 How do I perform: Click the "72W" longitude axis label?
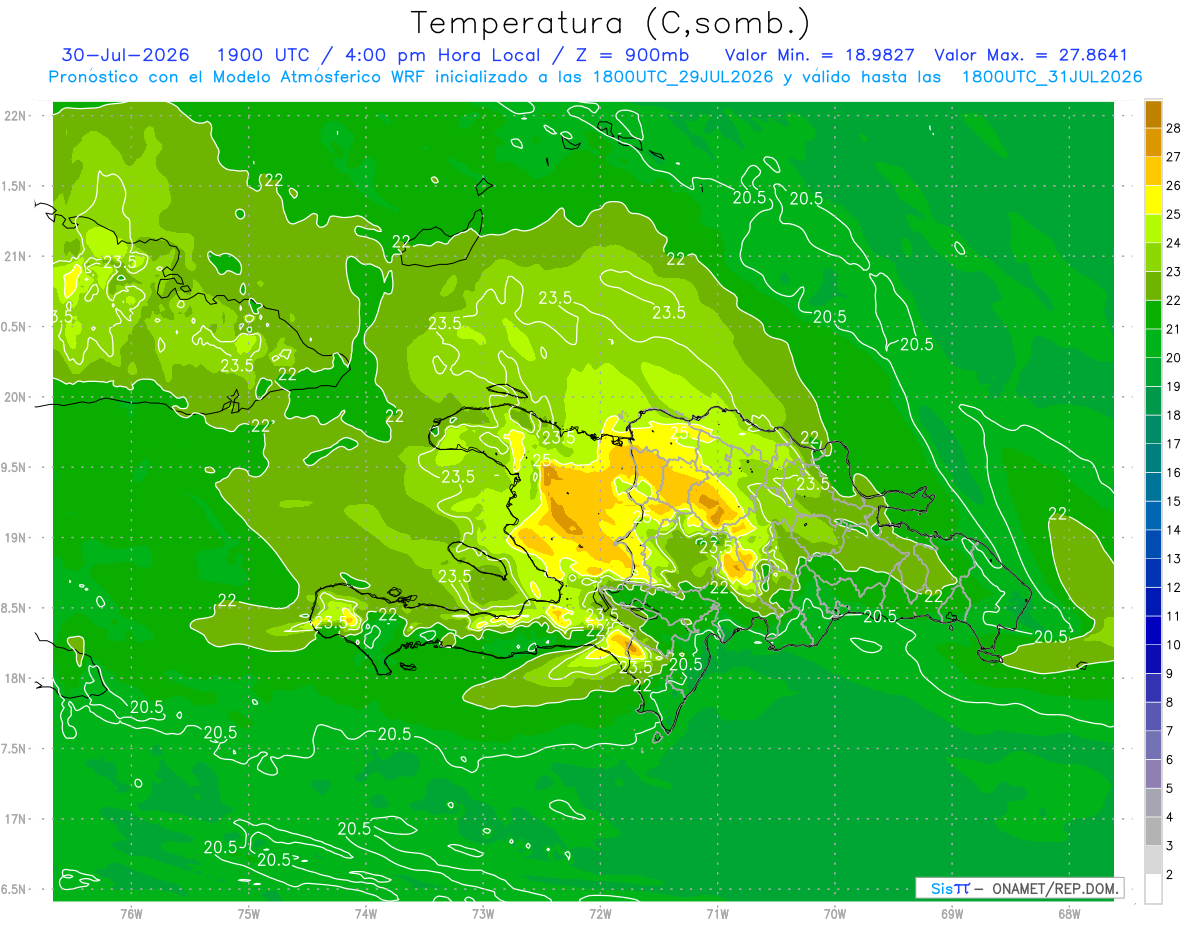click(x=600, y=912)
